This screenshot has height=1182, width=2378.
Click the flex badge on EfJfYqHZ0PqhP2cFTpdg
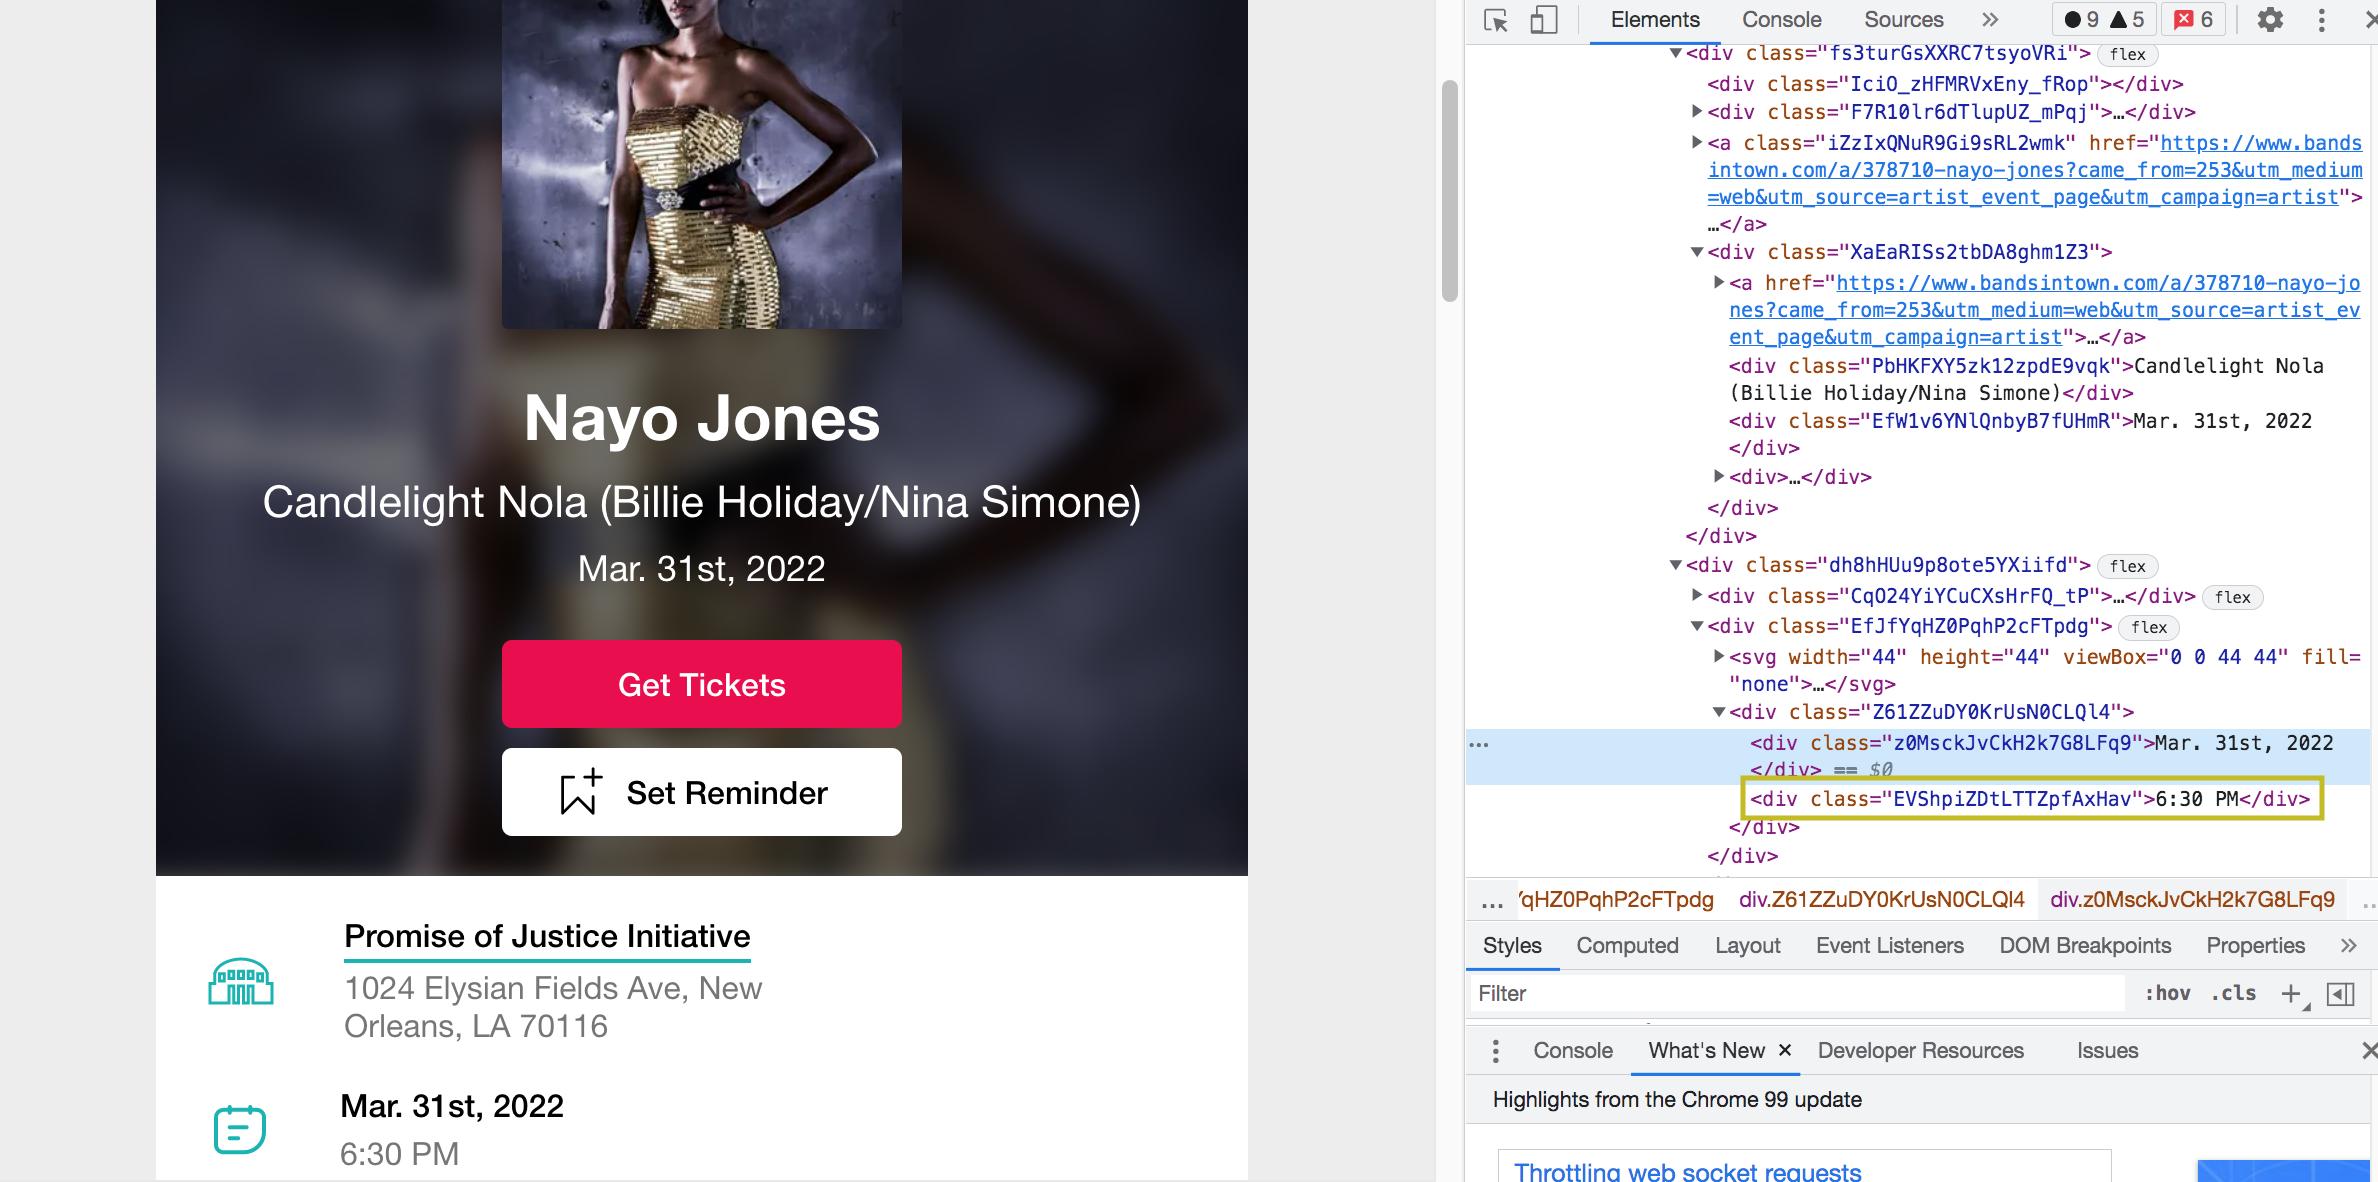click(x=2148, y=627)
